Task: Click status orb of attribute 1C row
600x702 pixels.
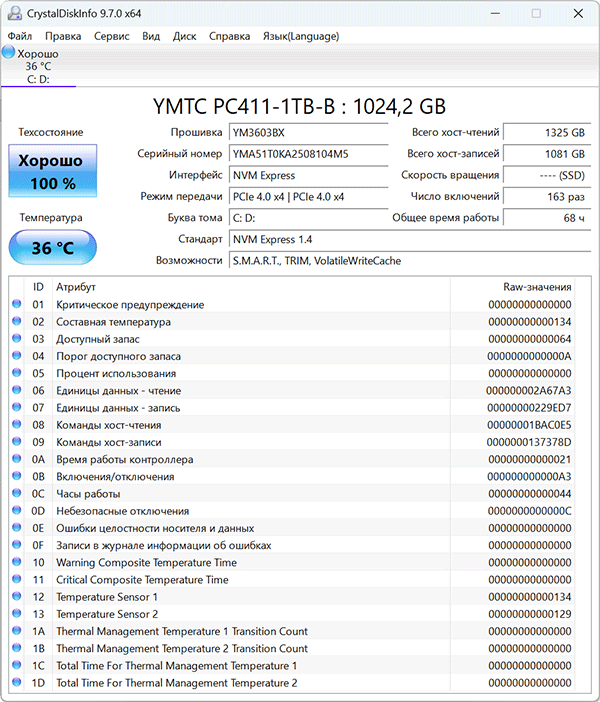Action: tap(17, 665)
